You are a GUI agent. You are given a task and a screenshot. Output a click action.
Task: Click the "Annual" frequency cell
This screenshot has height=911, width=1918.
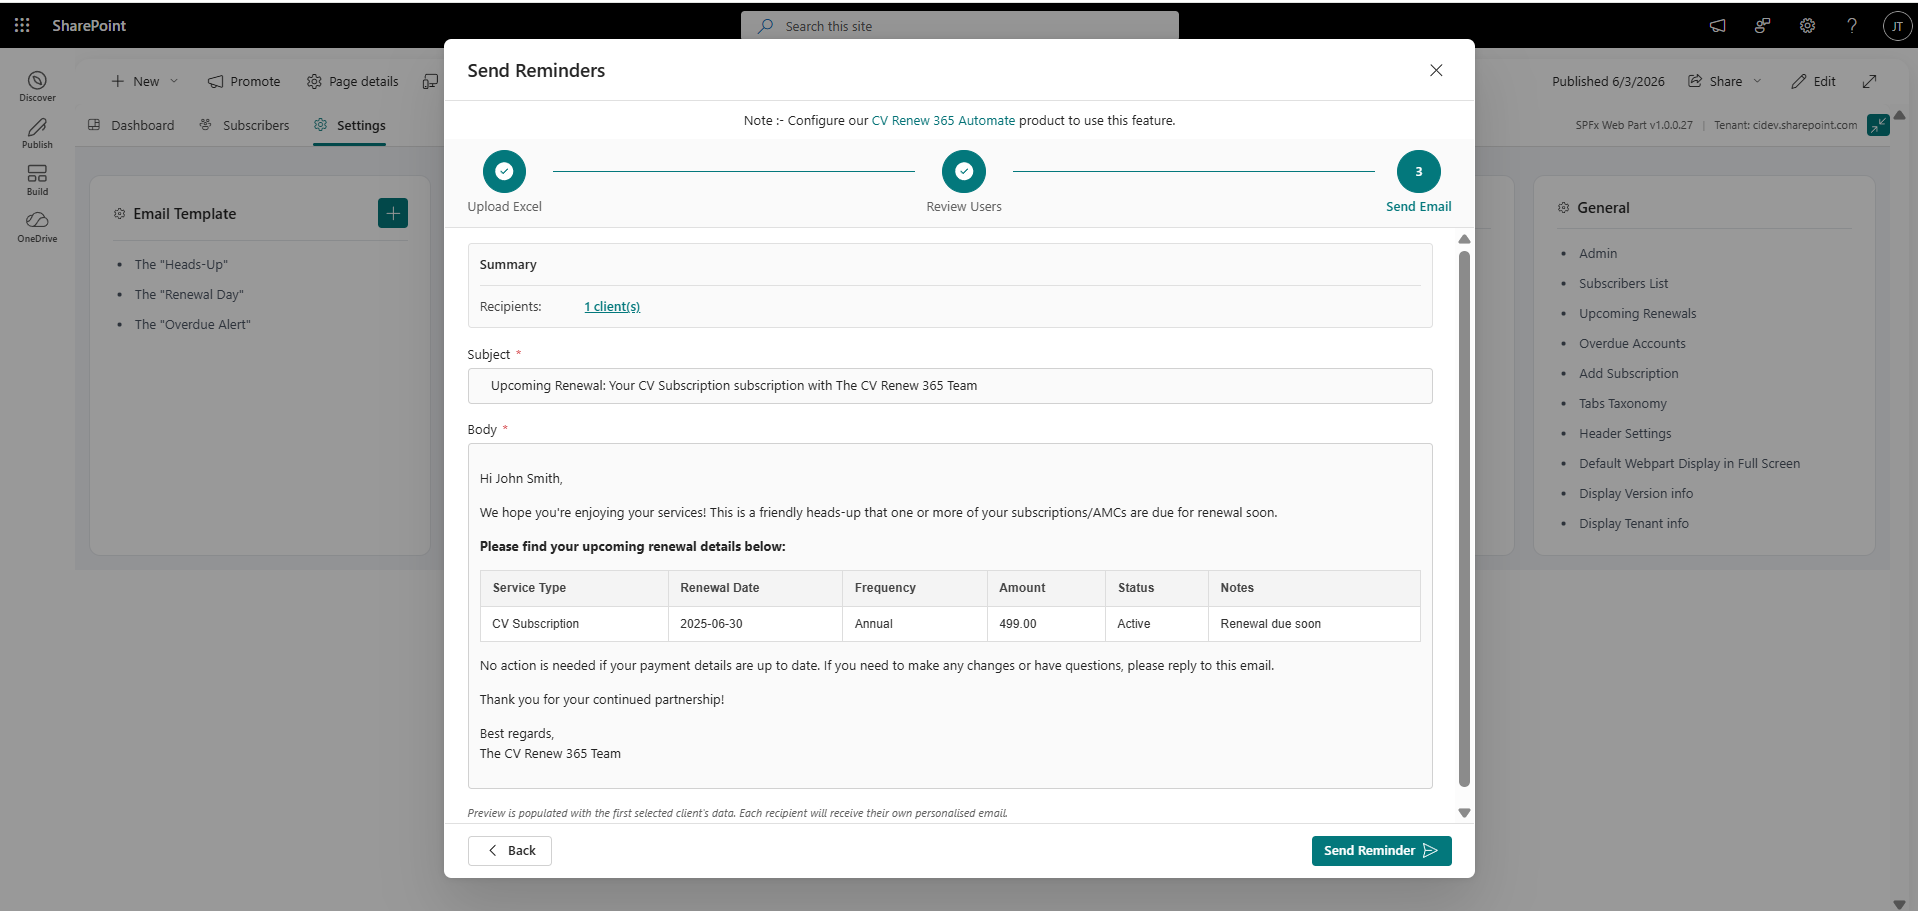click(915, 624)
